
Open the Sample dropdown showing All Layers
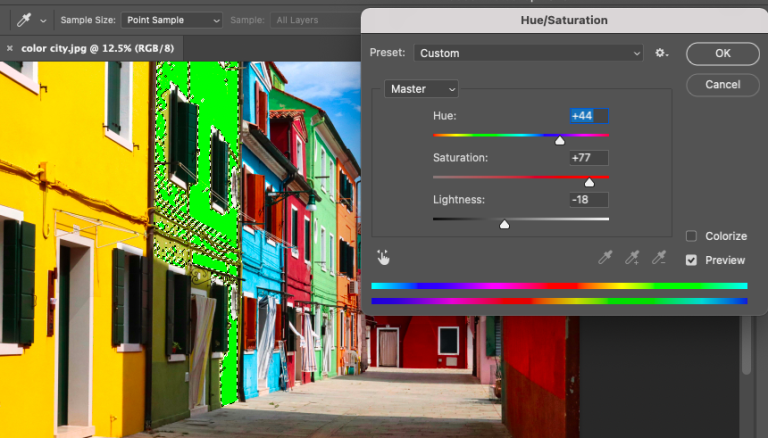pyautogui.click(x=318, y=20)
